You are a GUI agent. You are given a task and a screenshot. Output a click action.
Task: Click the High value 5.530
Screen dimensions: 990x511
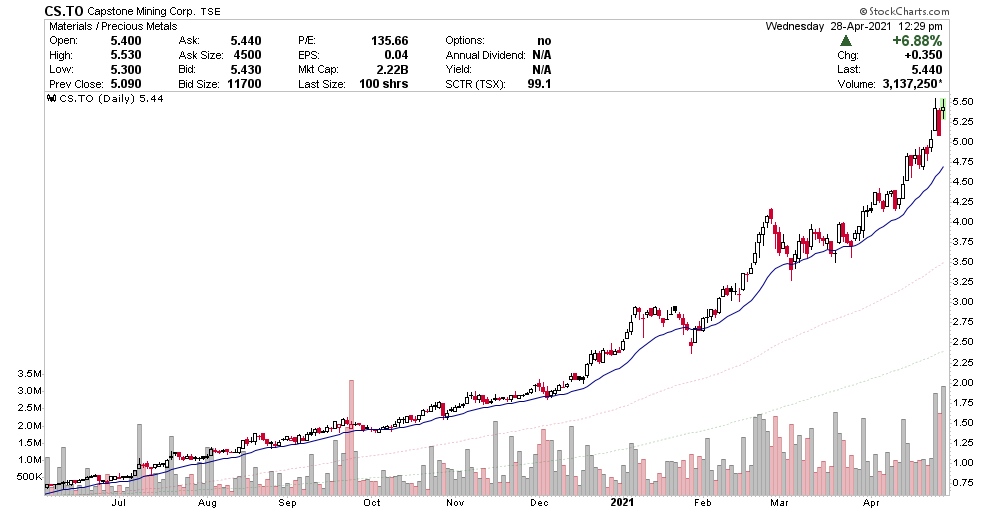[126, 55]
